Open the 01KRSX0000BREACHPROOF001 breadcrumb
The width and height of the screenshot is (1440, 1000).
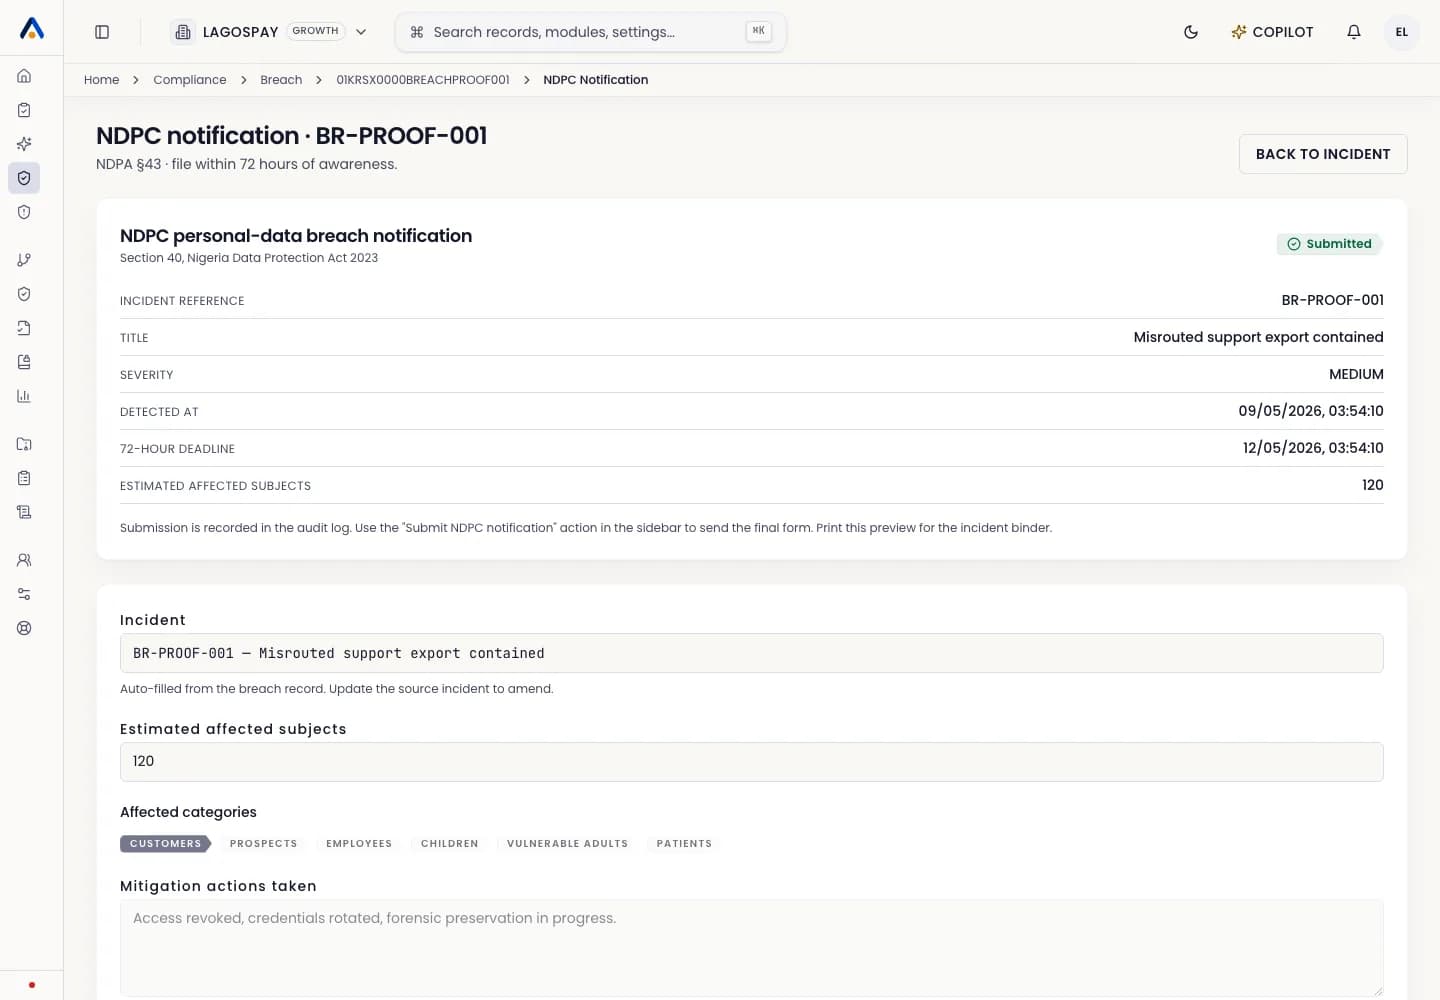pos(423,80)
